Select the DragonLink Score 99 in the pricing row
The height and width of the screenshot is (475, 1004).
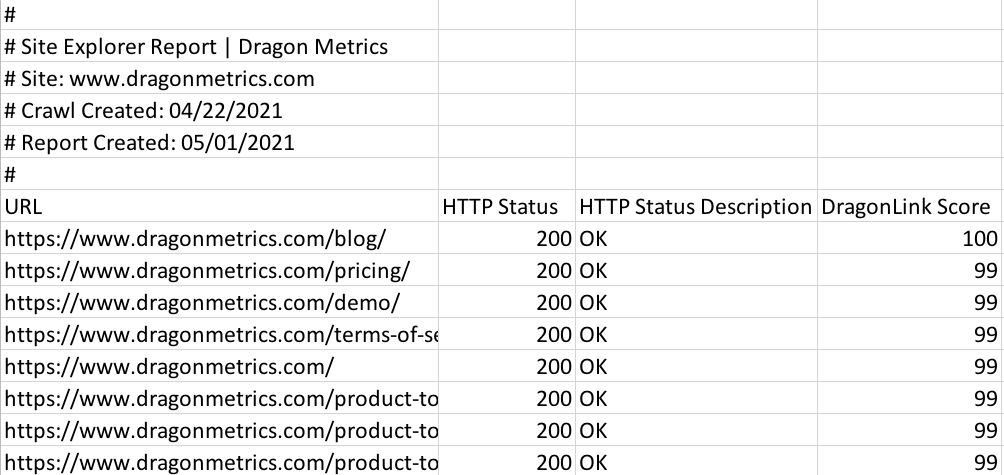986,271
